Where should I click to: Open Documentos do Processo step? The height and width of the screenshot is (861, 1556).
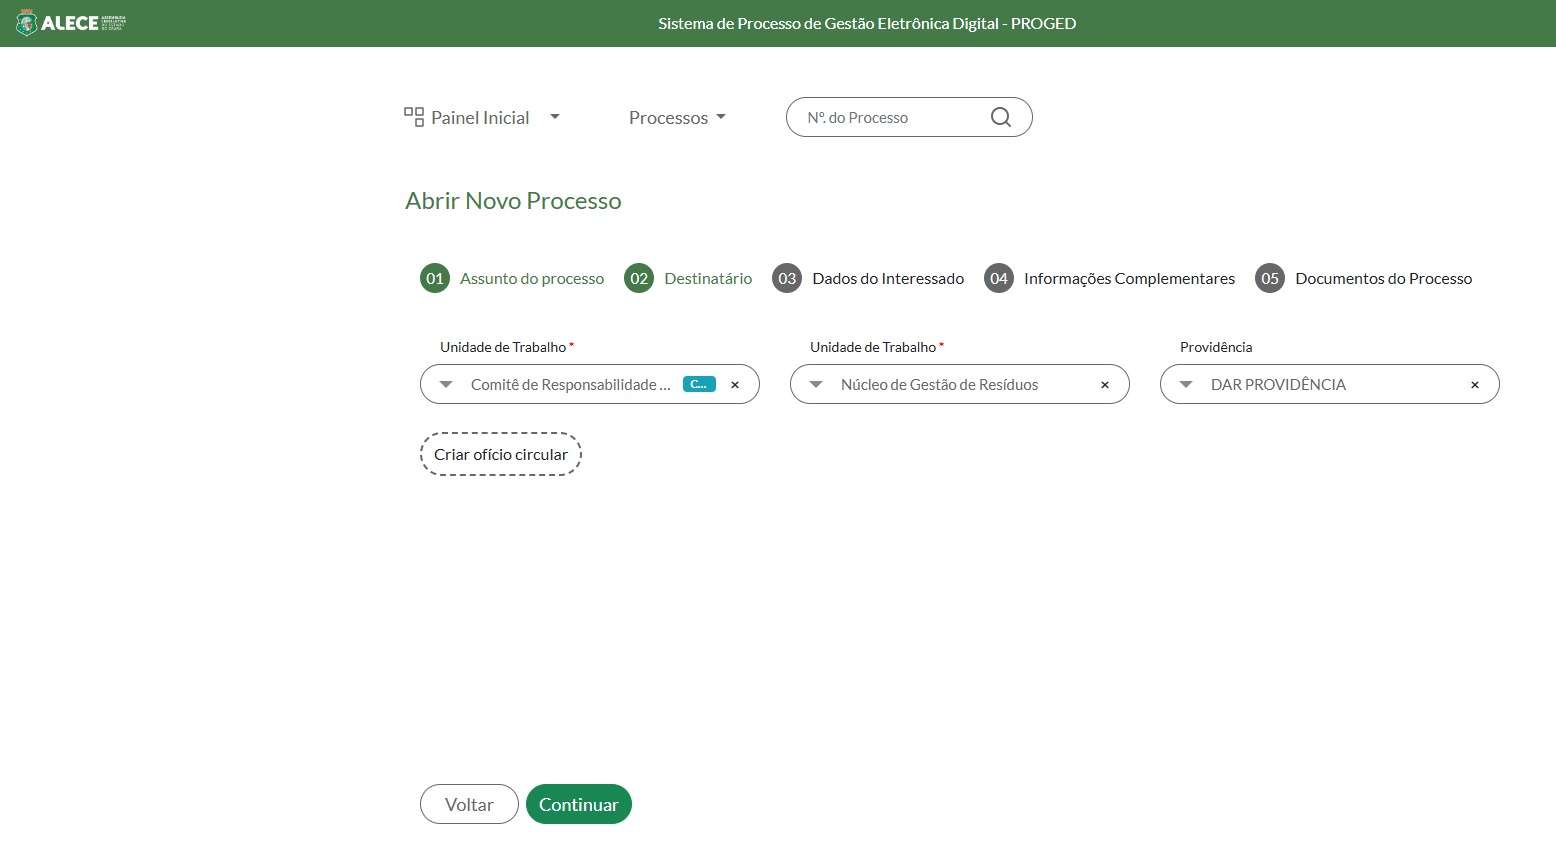click(1382, 279)
